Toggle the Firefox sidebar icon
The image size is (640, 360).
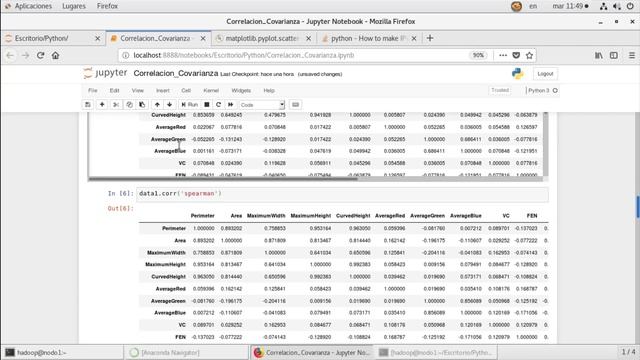[613, 56]
